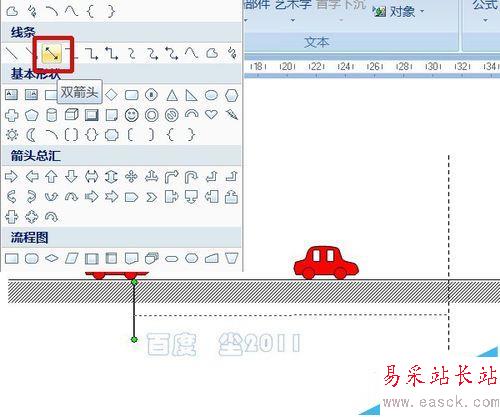This screenshot has width=500, height=417.
Task: Choose the folded corner shape
Action: click(111, 115)
